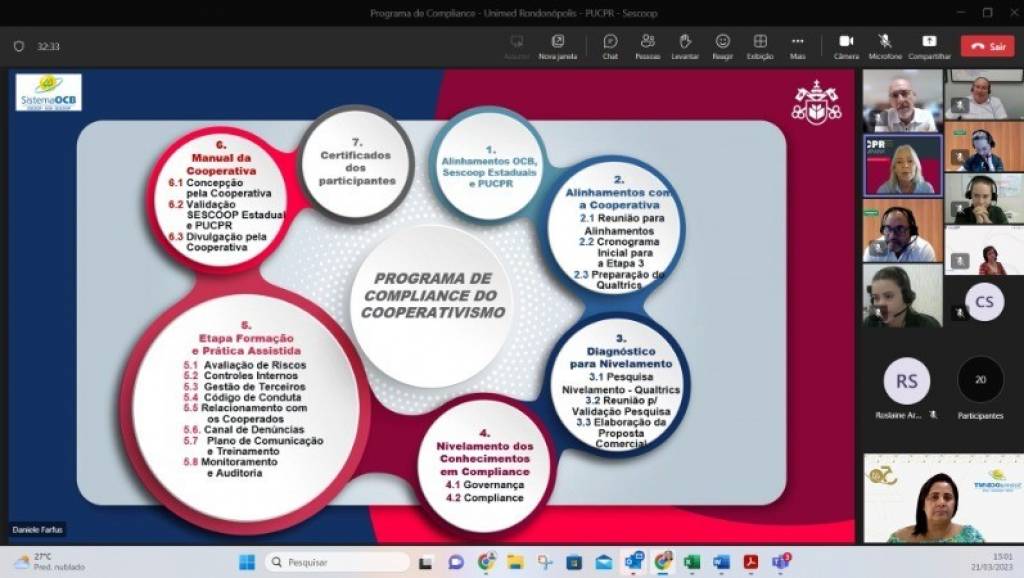Toggle the Câmera on or off

coord(846,46)
